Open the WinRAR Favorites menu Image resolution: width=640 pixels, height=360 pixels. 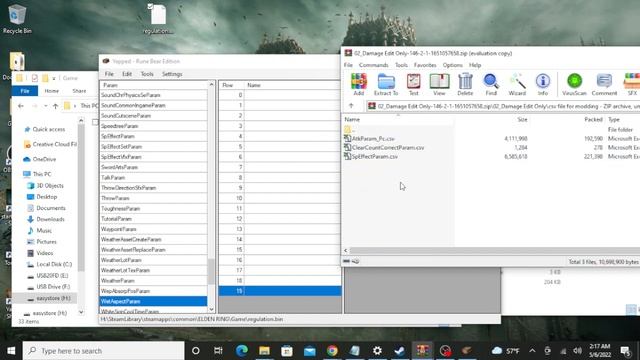click(x=425, y=65)
